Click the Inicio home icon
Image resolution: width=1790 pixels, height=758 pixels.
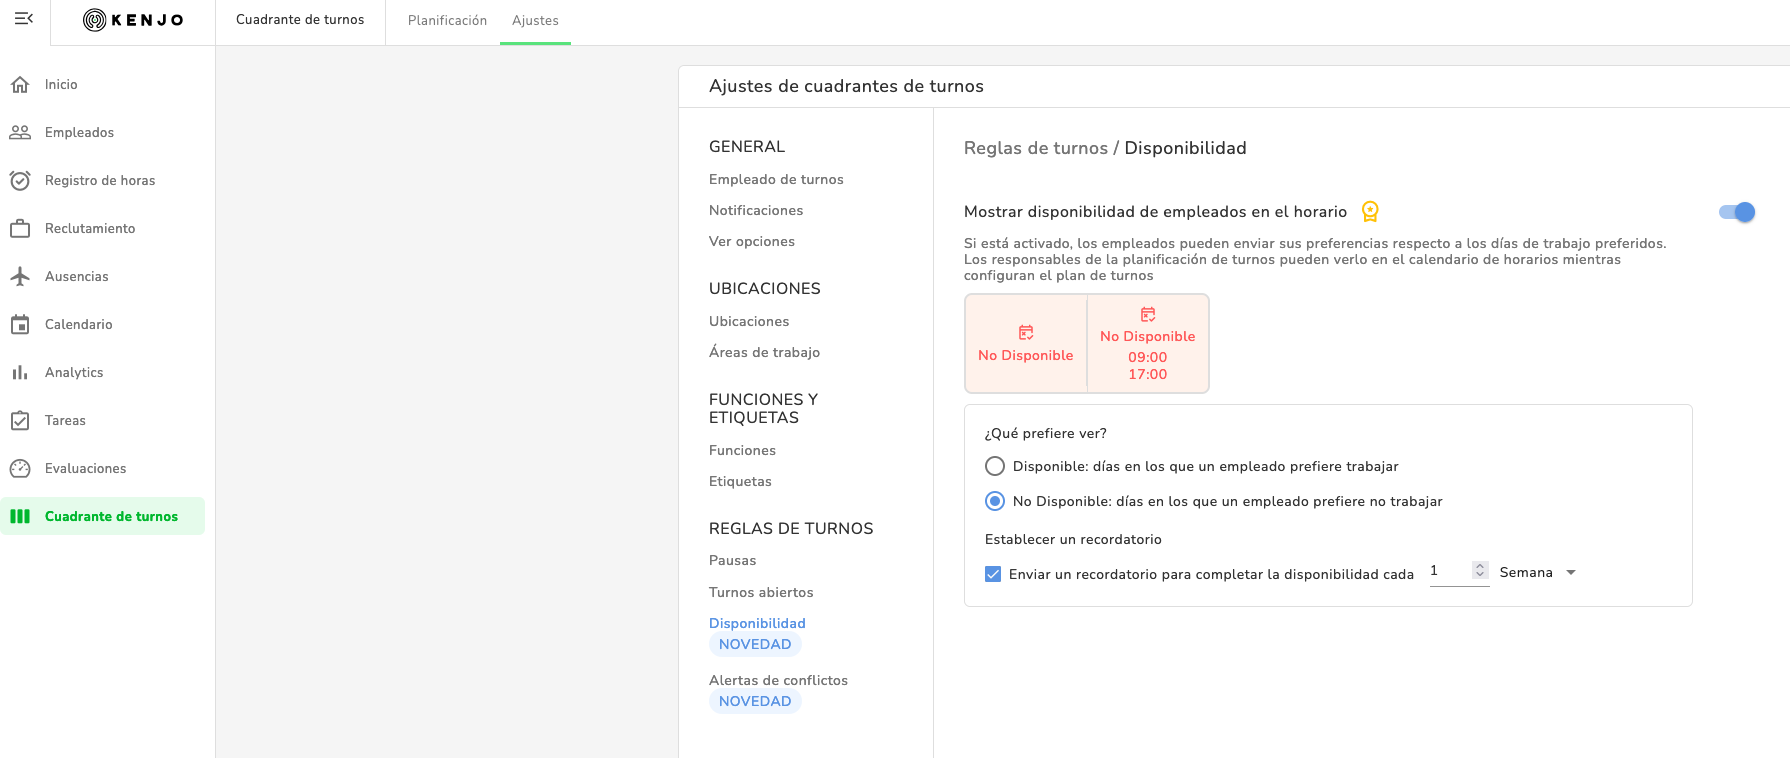(20, 84)
